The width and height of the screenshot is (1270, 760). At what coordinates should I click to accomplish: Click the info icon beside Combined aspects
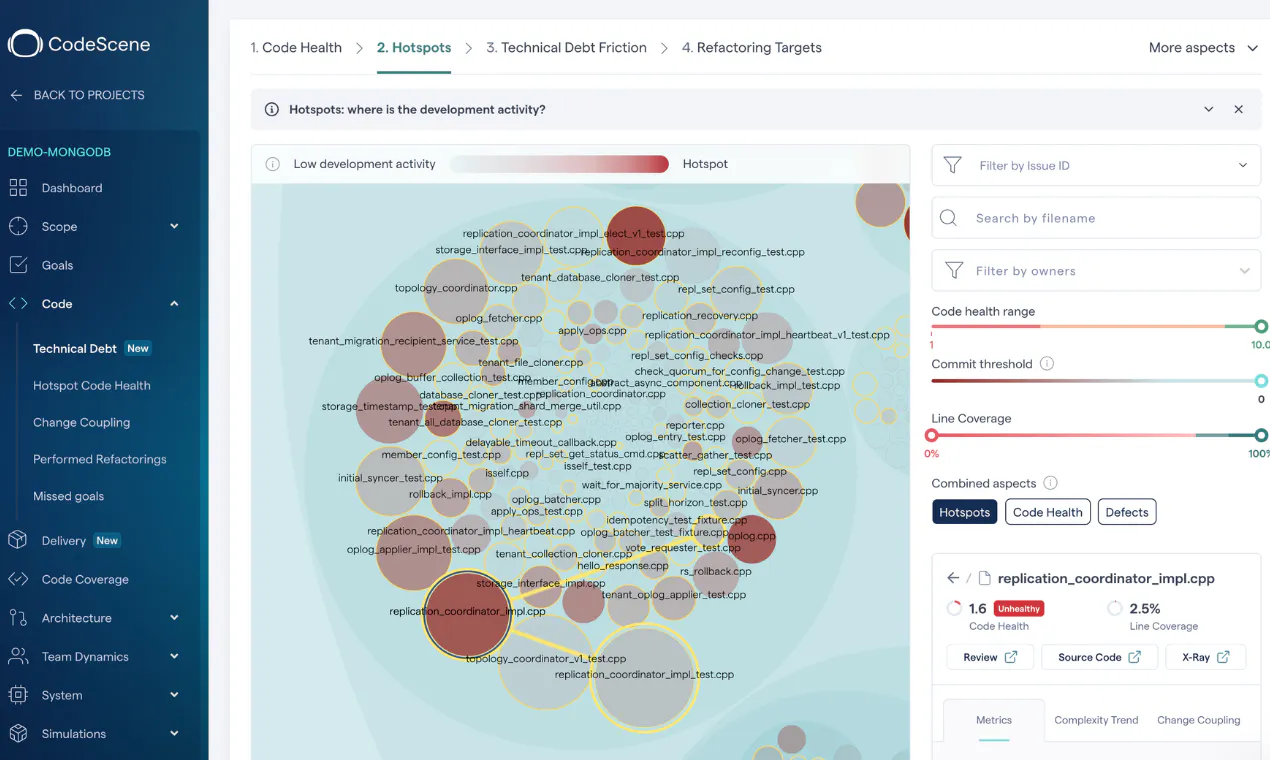(1051, 483)
